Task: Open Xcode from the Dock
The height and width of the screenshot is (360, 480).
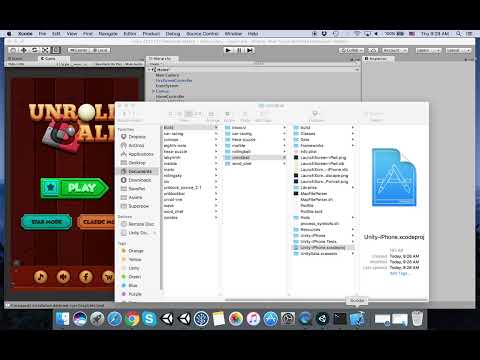Action: tap(357, 319)
